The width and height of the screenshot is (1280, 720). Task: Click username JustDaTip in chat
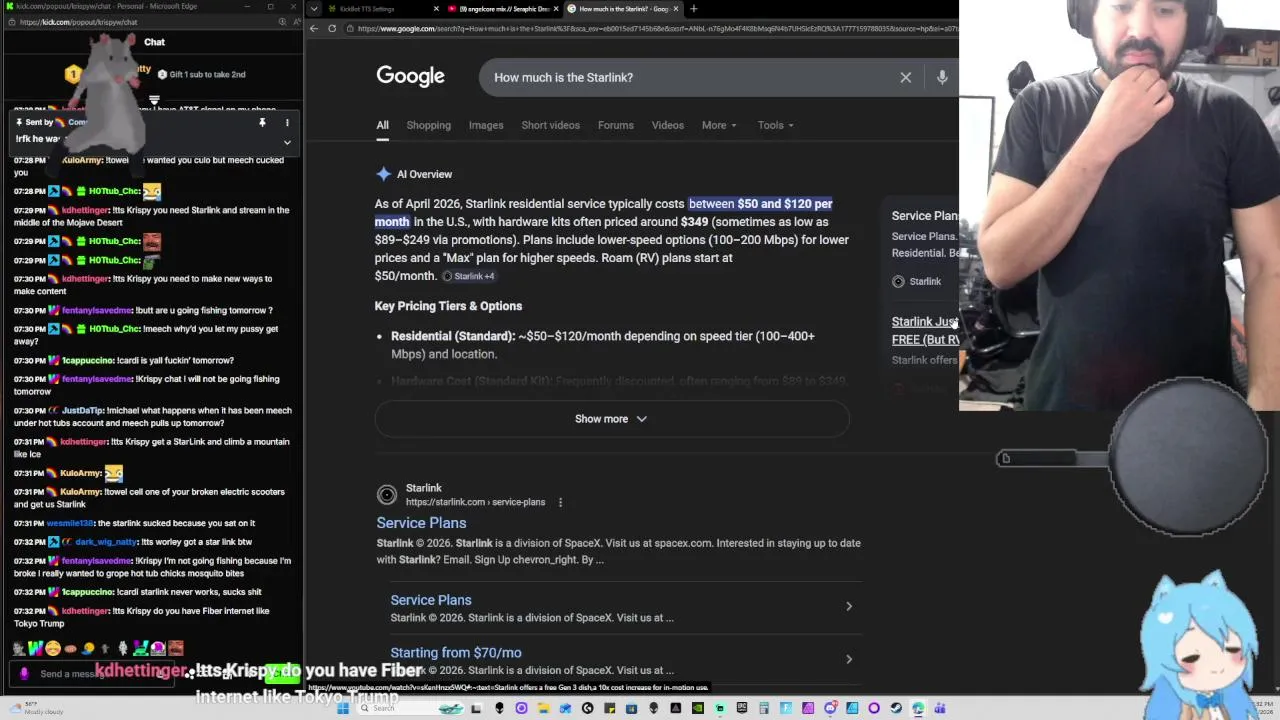84,410
